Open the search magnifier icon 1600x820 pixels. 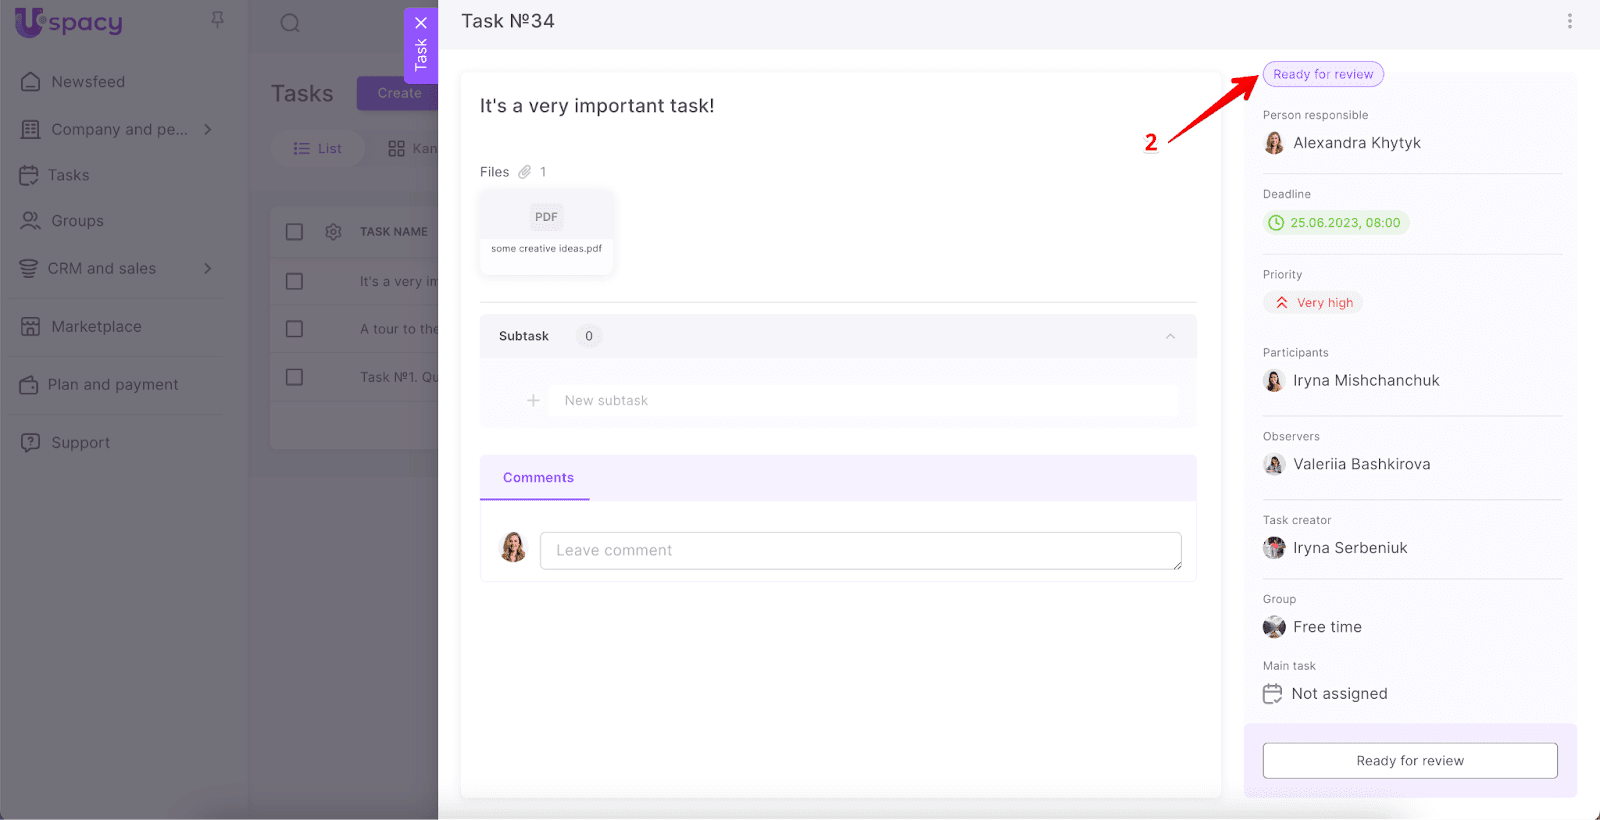[x=290, y=23]
